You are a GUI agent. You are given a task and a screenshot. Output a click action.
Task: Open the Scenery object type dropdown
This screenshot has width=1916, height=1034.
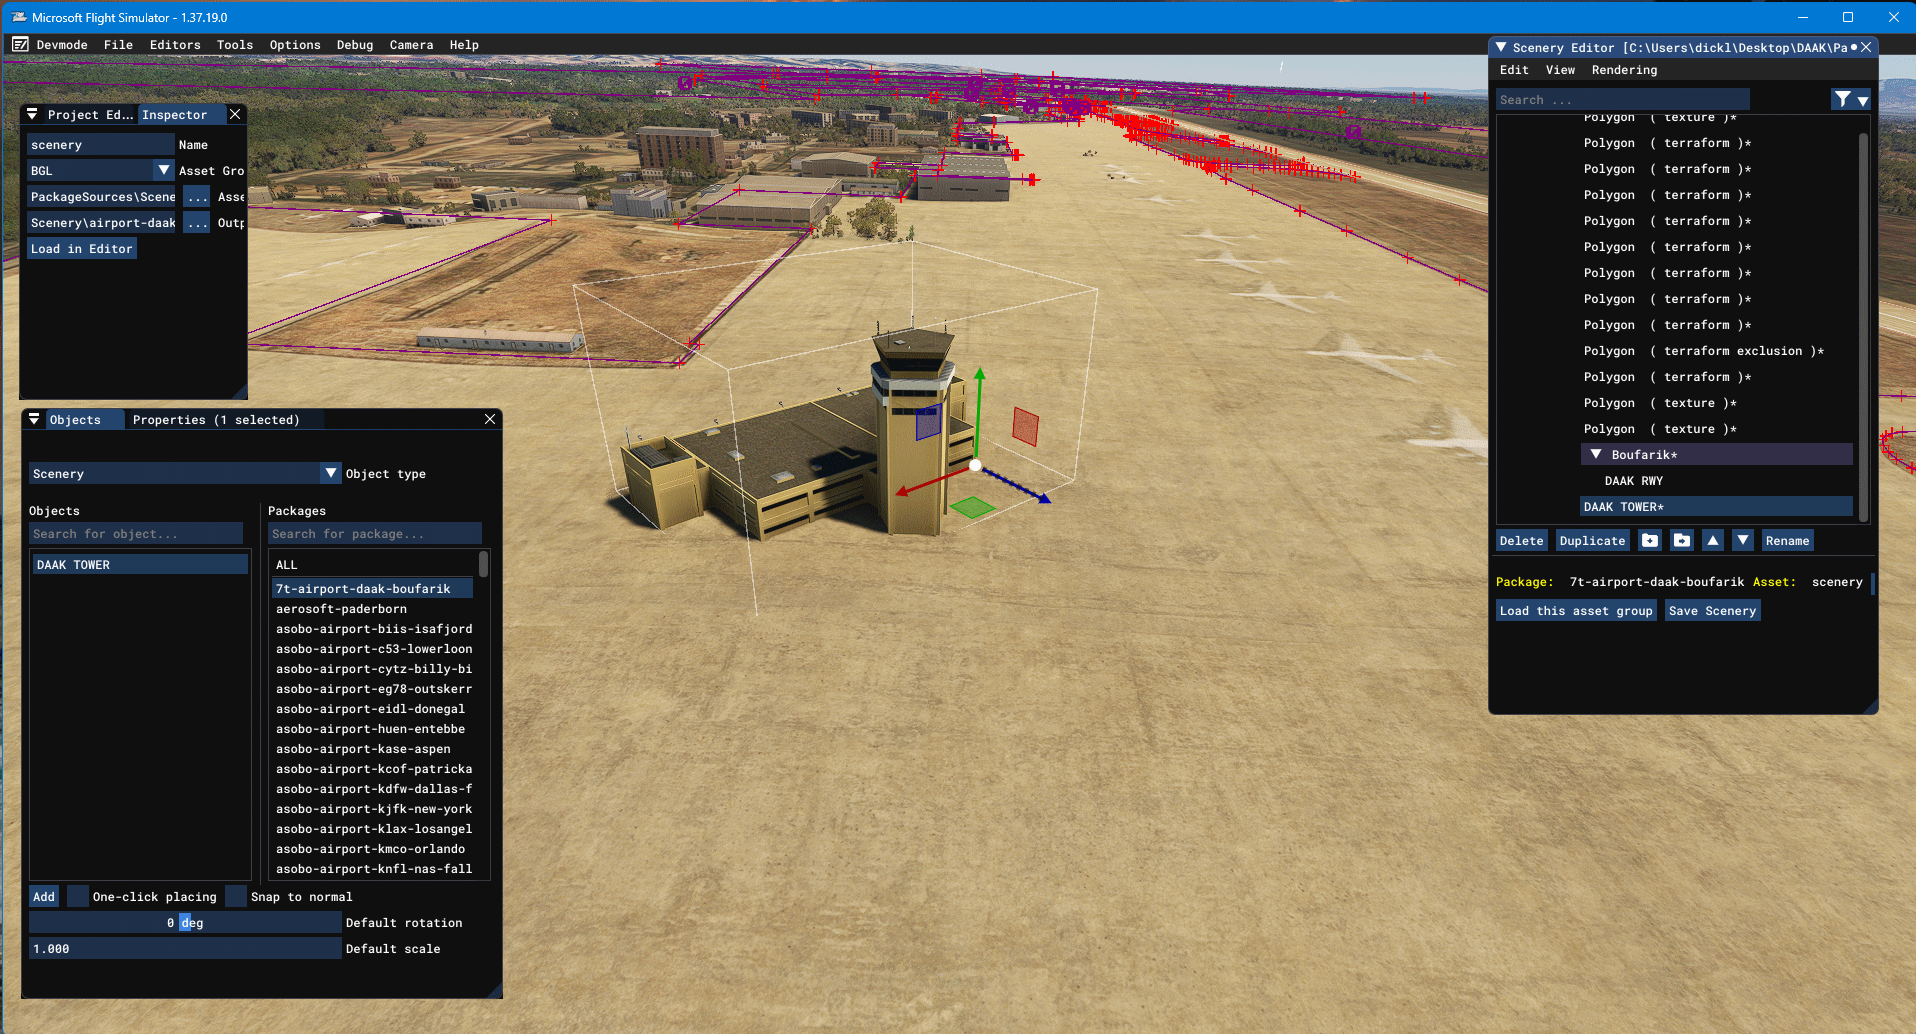(331, 473)
